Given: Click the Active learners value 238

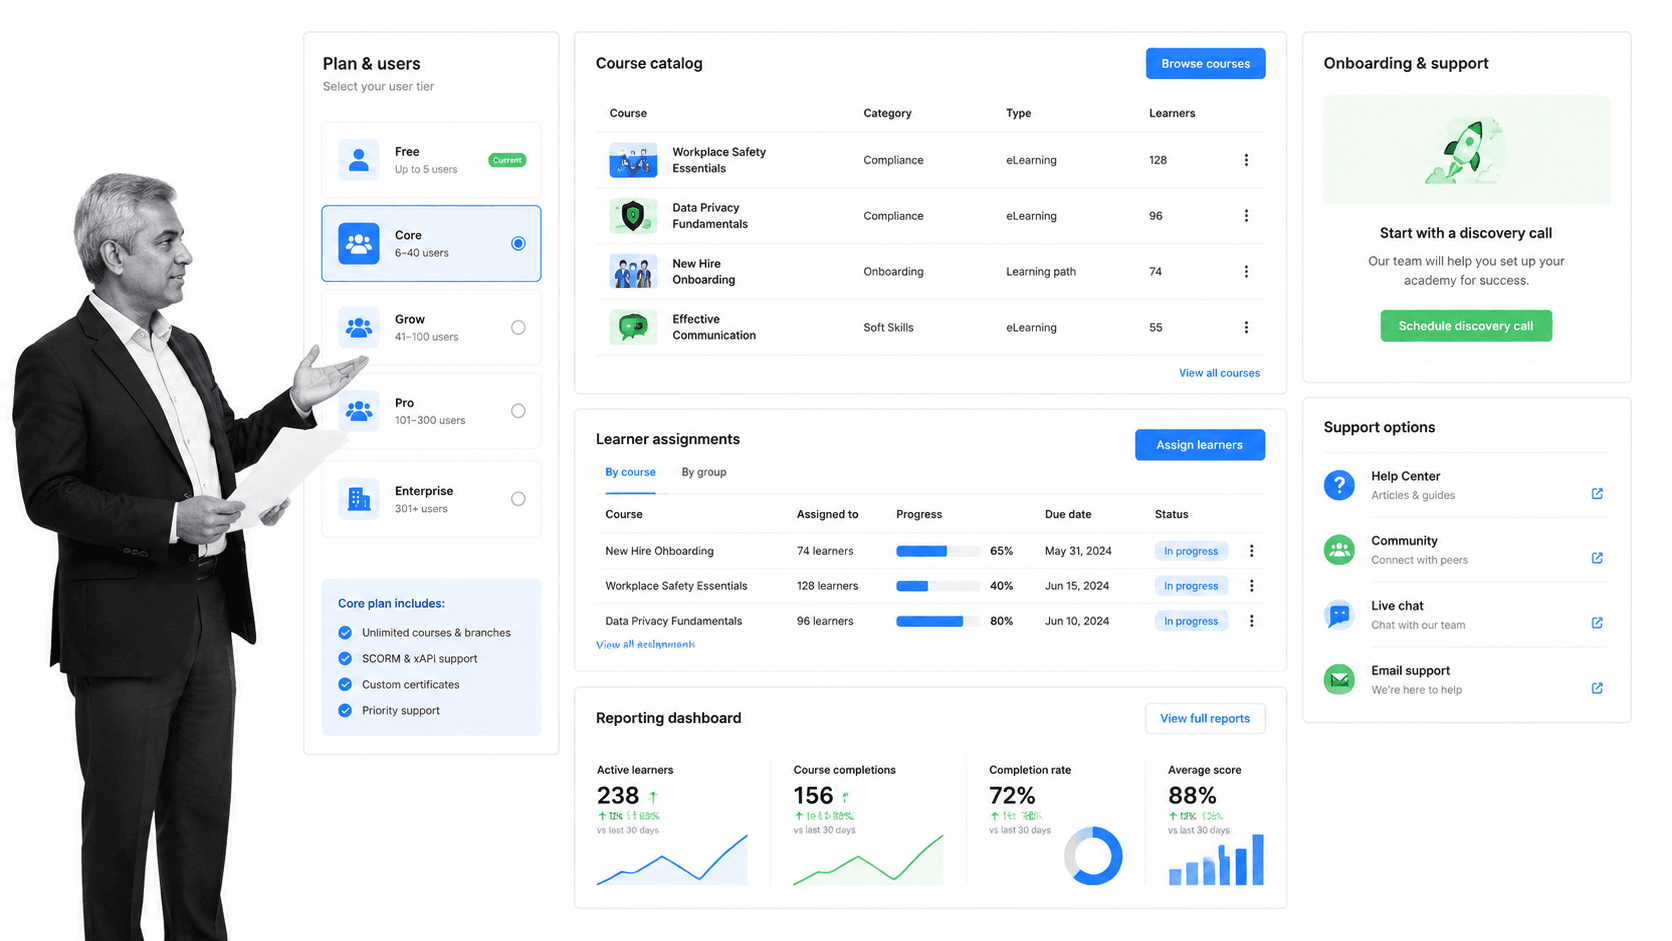Looking at the screenshot, I should pyautogui.click(x=618, y=796).
